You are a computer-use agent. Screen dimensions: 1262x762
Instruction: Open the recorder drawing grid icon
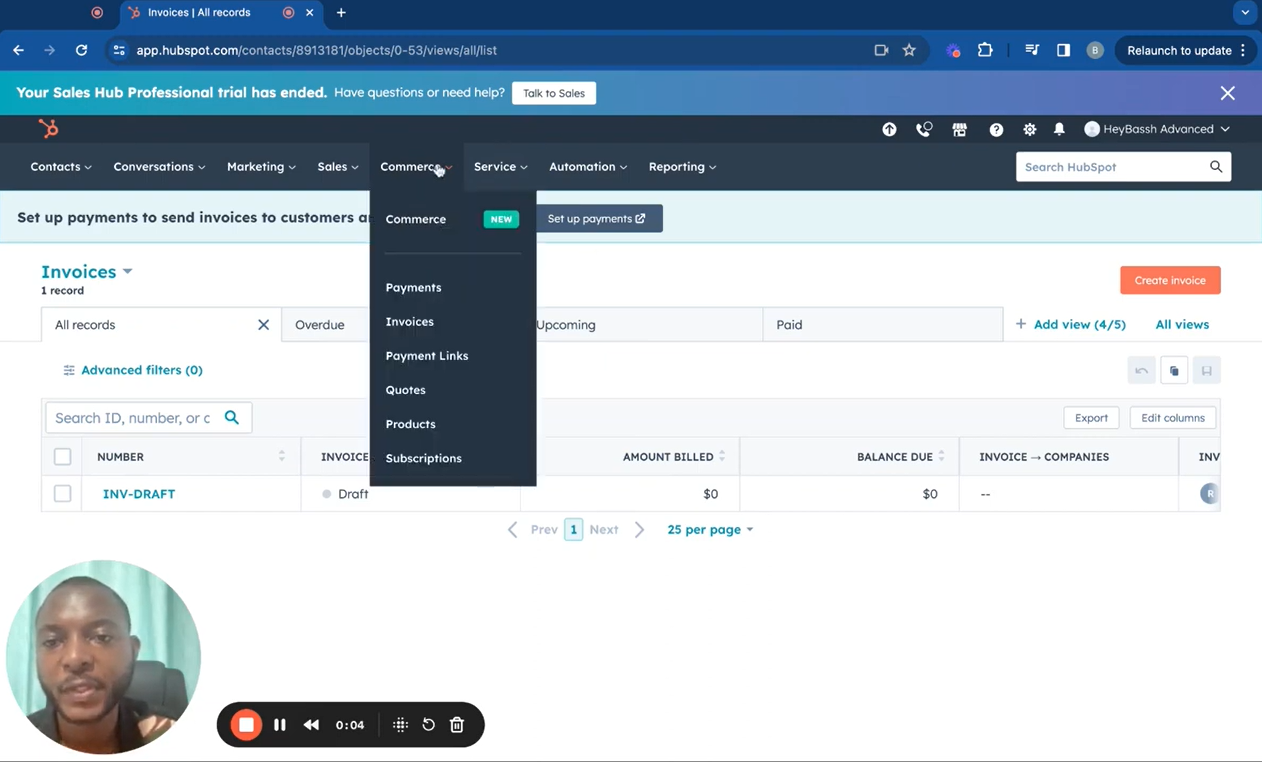400,725
